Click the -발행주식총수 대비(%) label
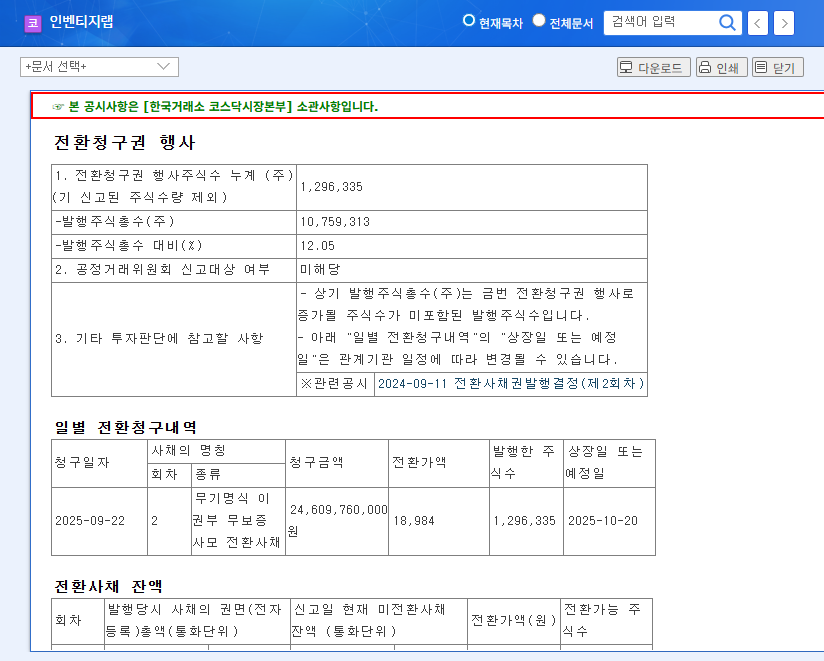The height and width of the screenshot is (661, 824). pyautogui.click(x=129, y=245)
